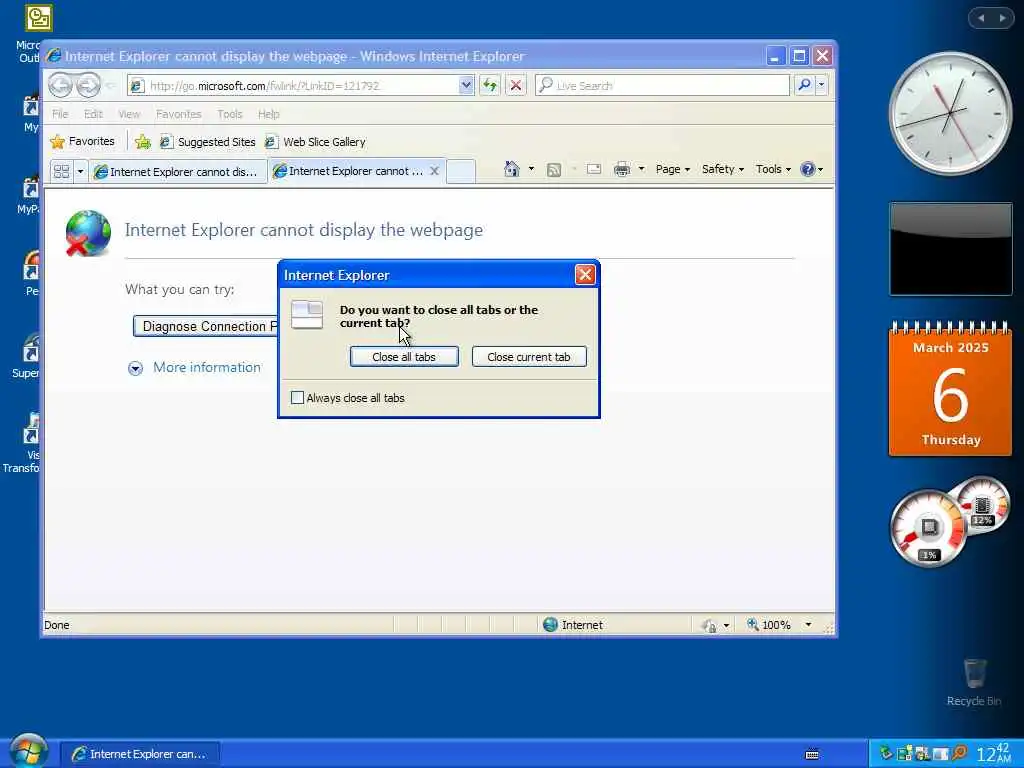Click the Close current tab button
Viewport: 1024px width, 768px height.
click(529, 357)
